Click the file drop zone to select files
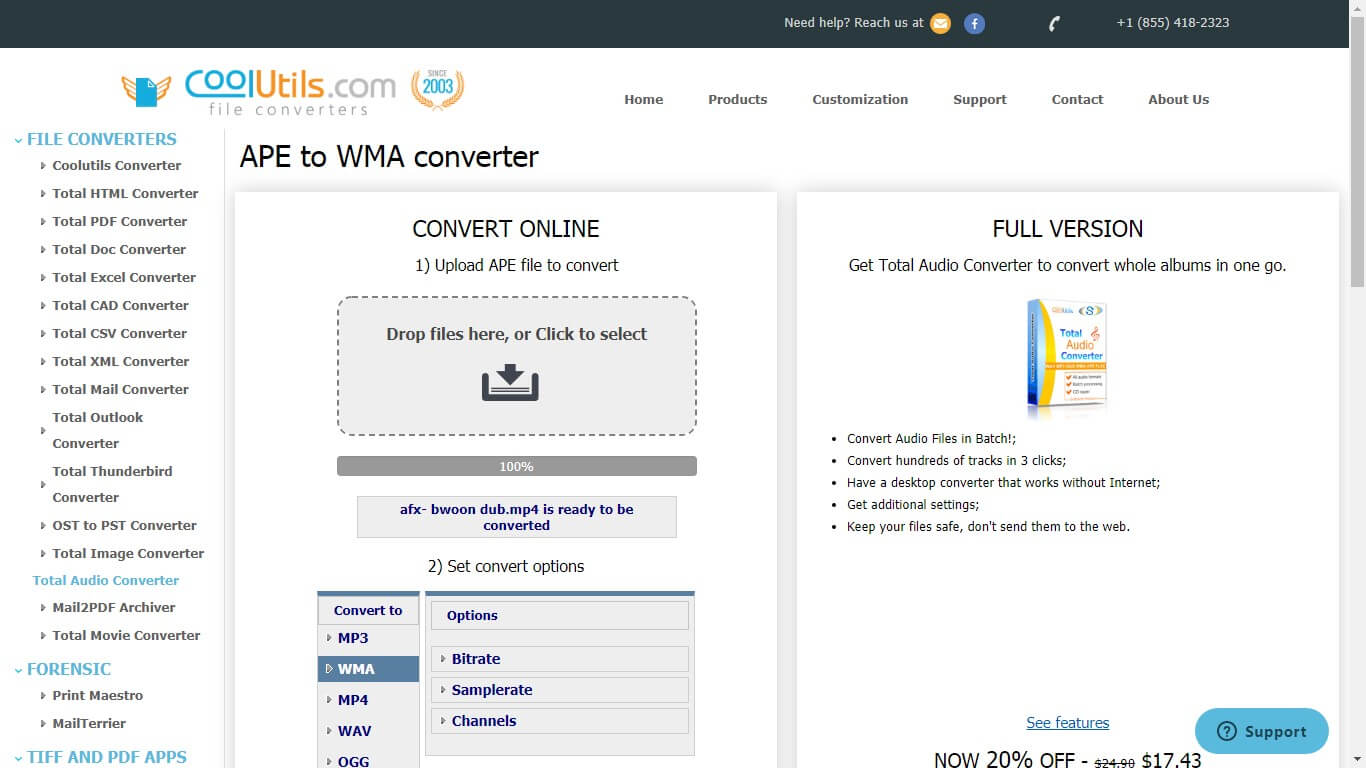1366x768 pixels. click(517, 366)
